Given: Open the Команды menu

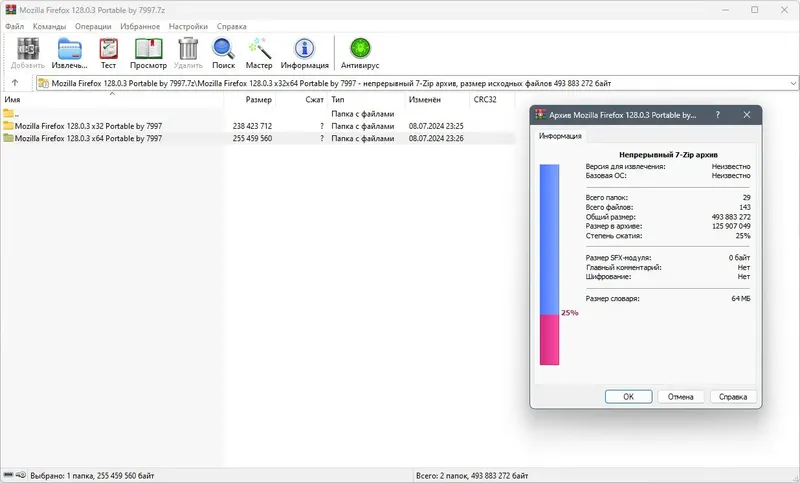Looking at the screenshot, I should (49, 26).
